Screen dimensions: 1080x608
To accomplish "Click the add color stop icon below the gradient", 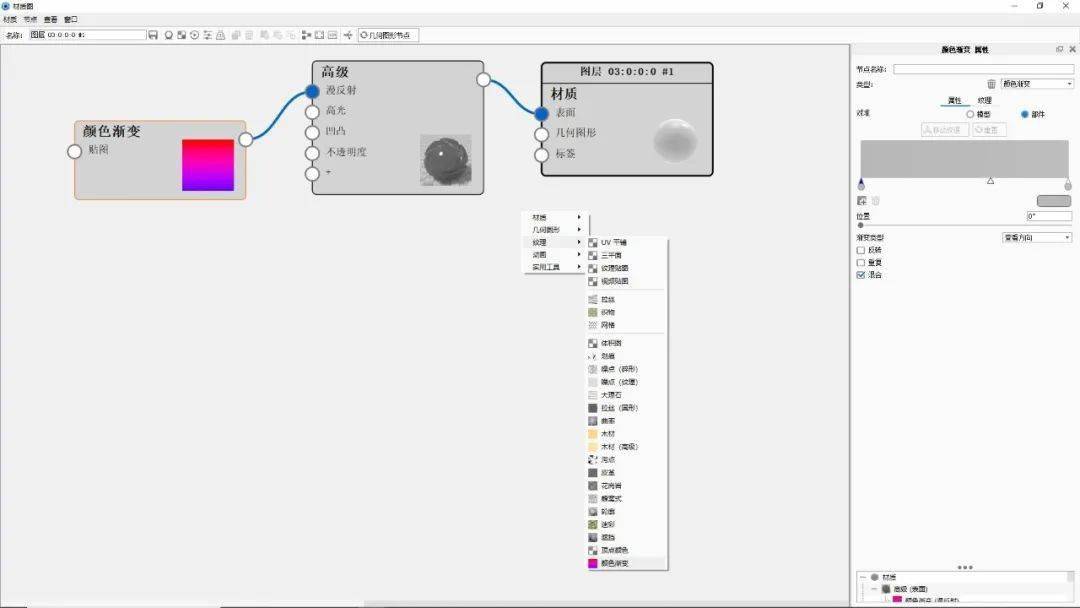I will [860, 200].
